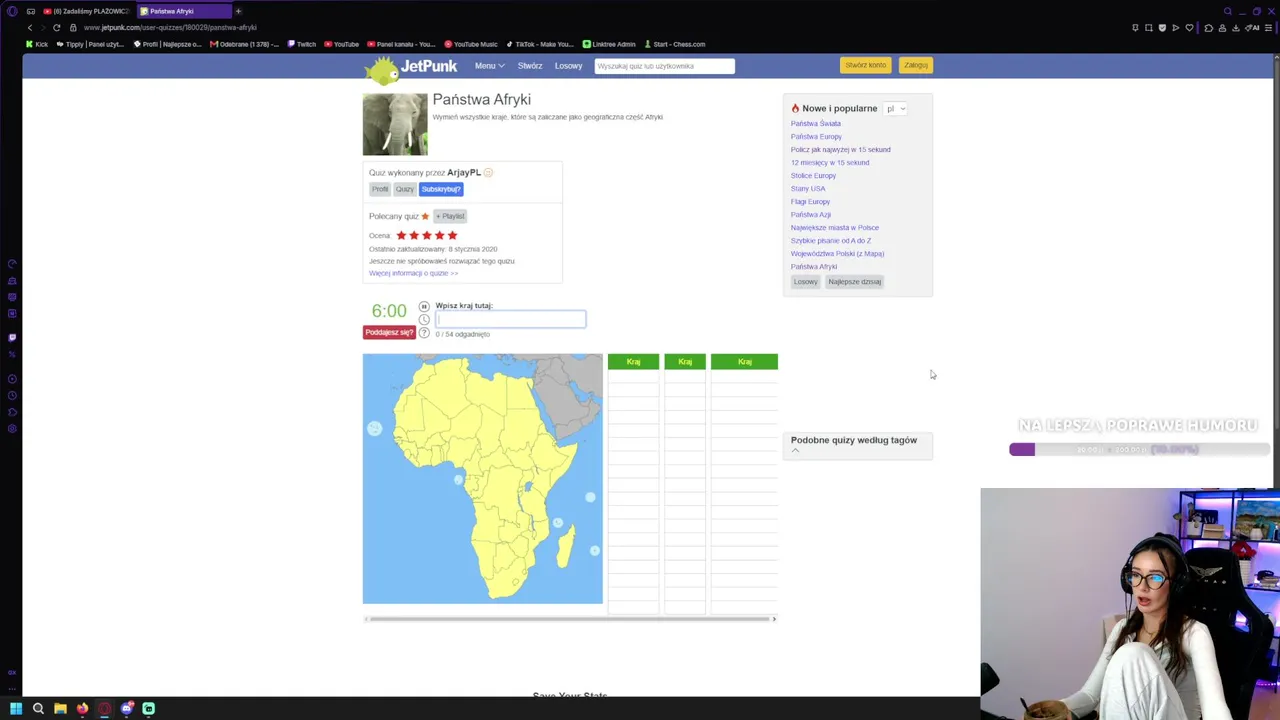
Task: Open the browser tab search magnifier icon
Action: point(1228,11)
